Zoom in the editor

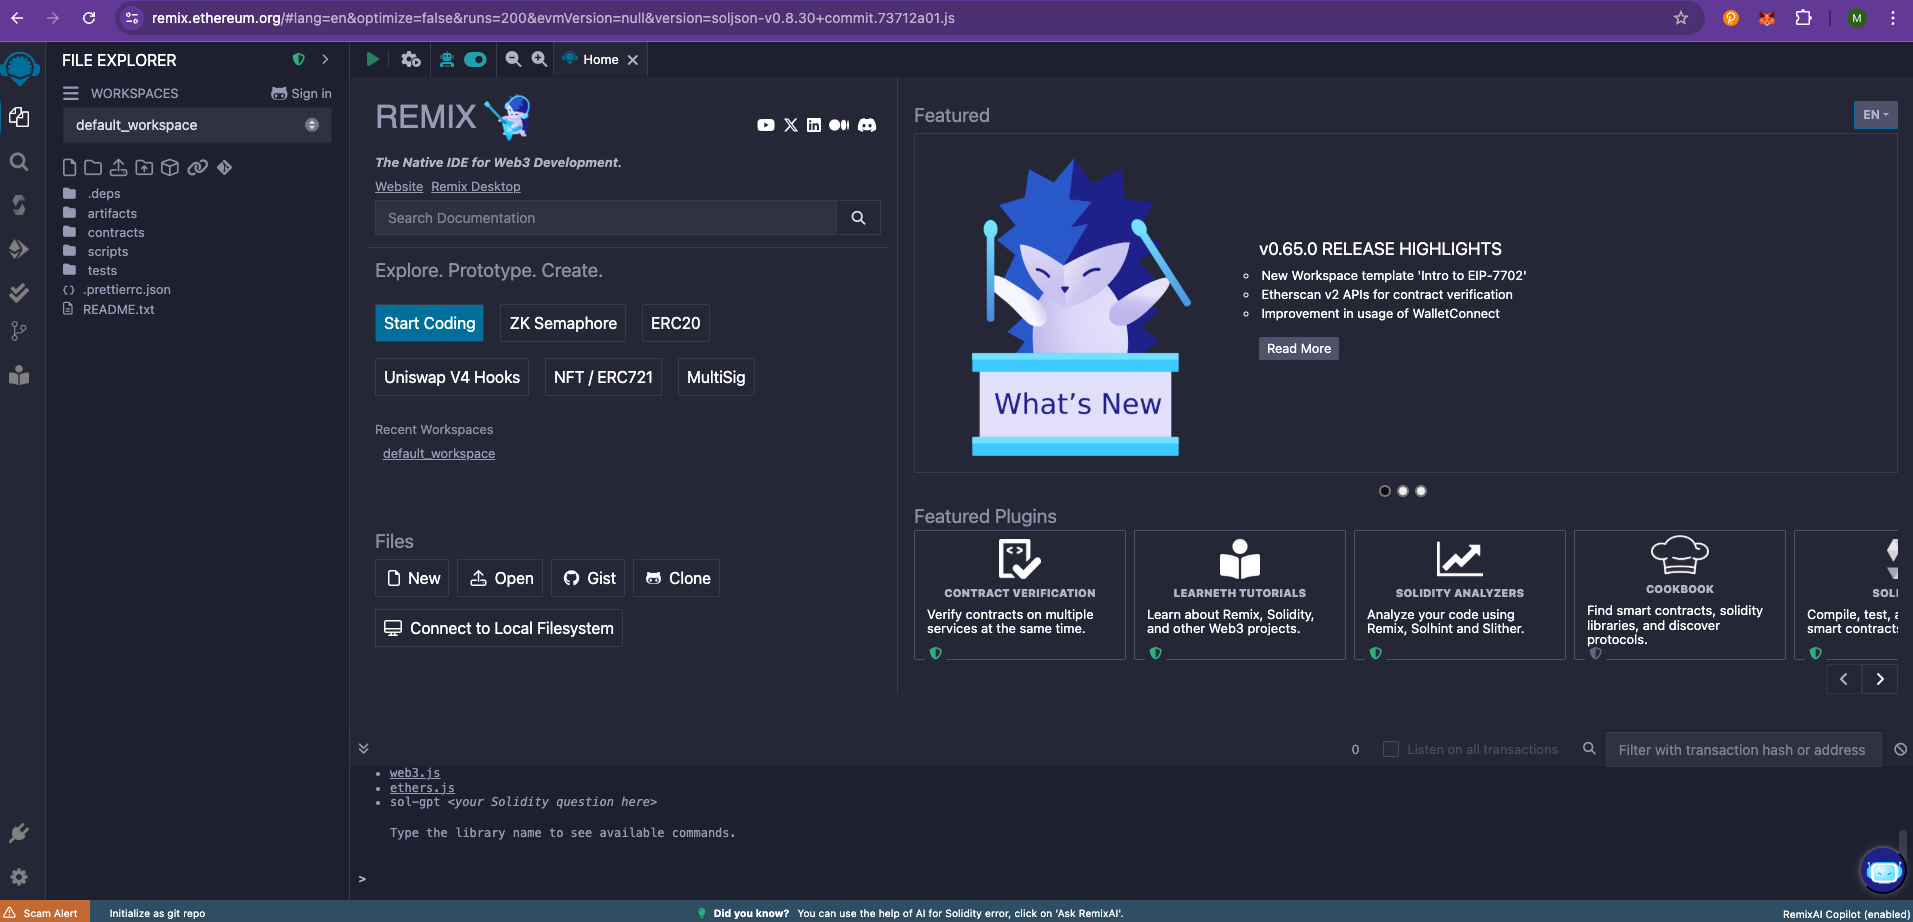[539, 59]
